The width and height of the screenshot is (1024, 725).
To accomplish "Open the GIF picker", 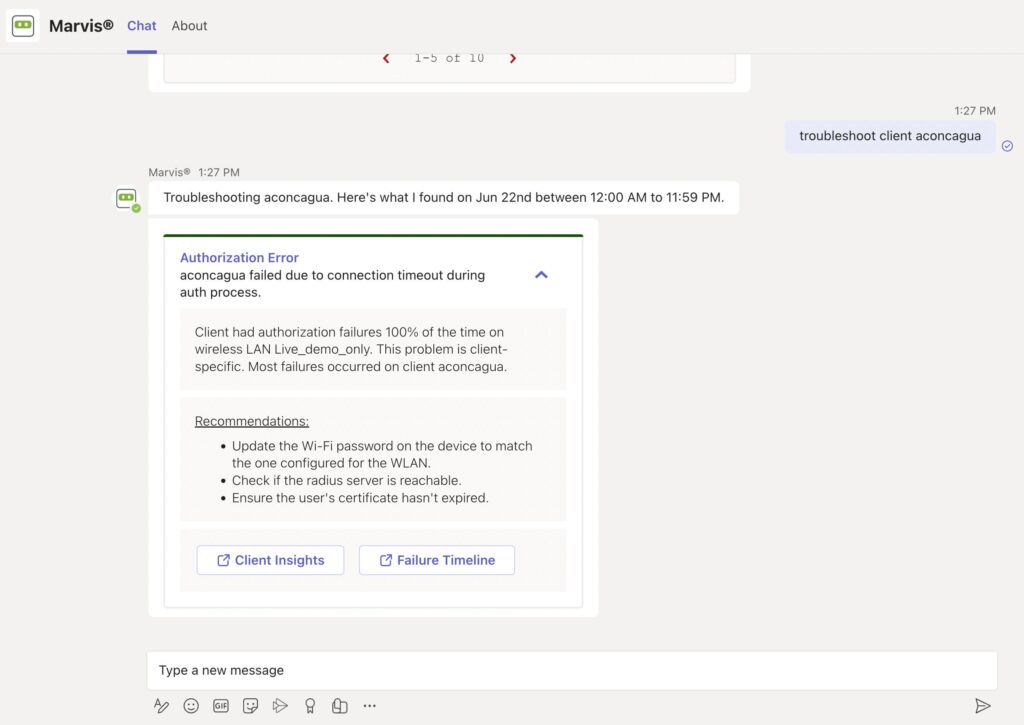I will tap(221, 706).
